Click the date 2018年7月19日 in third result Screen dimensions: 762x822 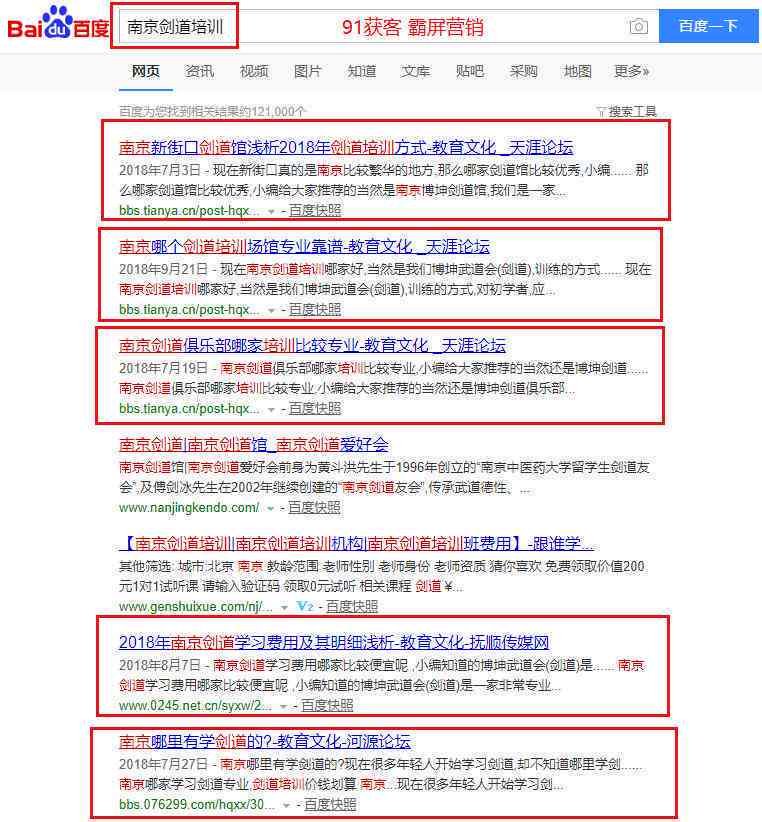(164, 368)
